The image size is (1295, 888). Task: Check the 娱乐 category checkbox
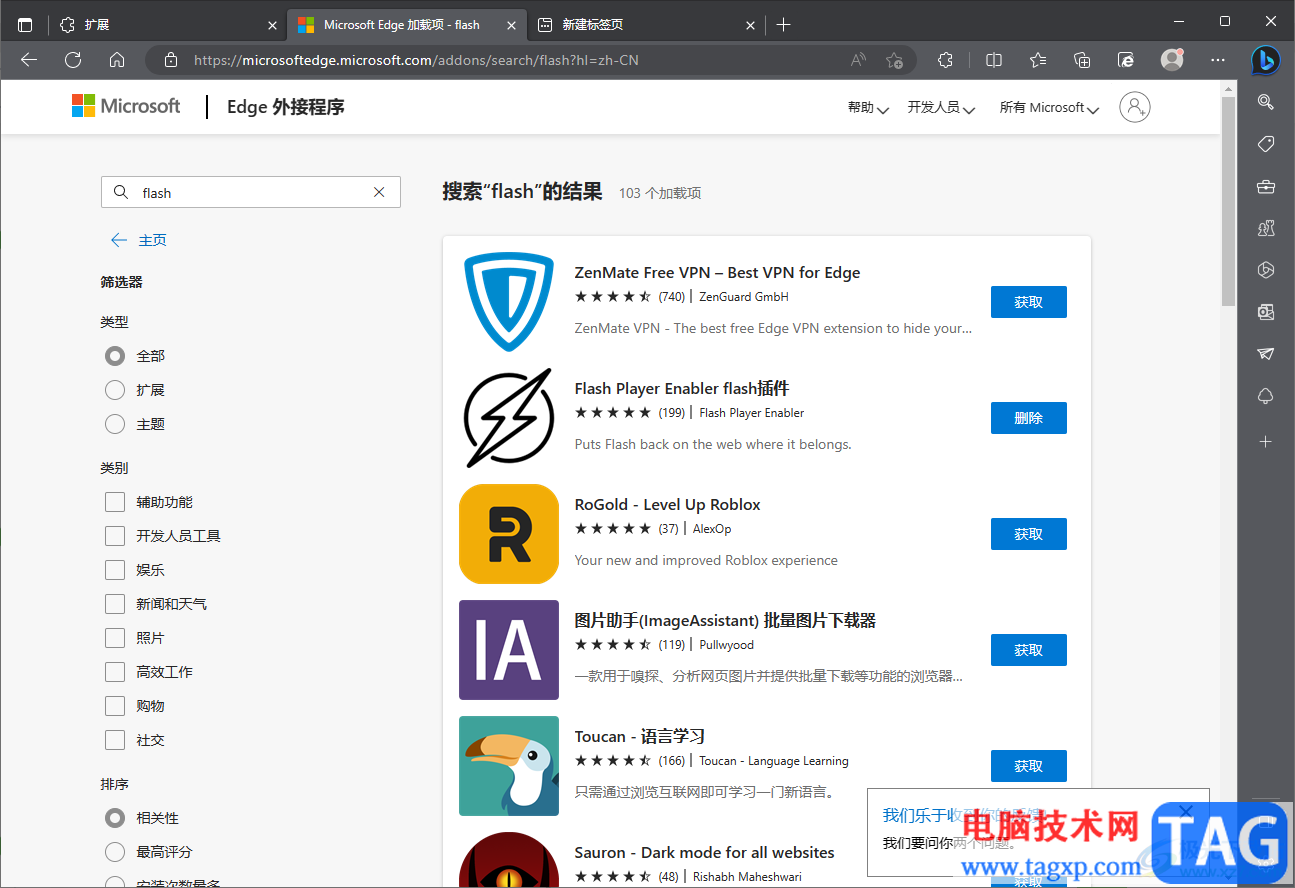[x=115, y=570]
